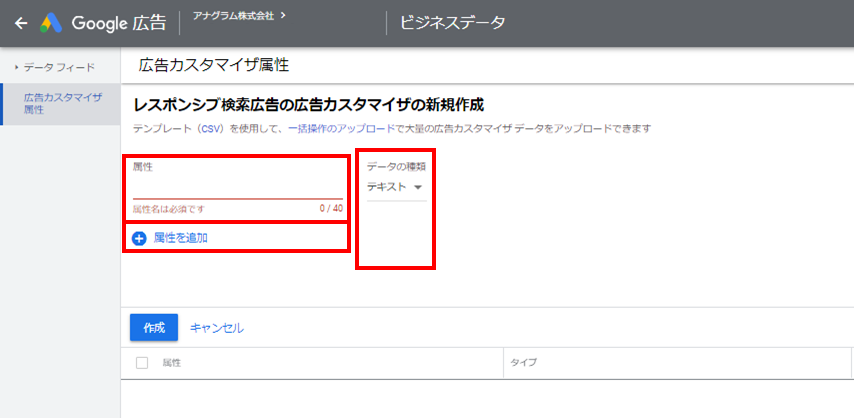Image resolution: width=854 pixels, height=418 pixels.
Task: Click the Google Ads logo icon
Action: (52, 23)
